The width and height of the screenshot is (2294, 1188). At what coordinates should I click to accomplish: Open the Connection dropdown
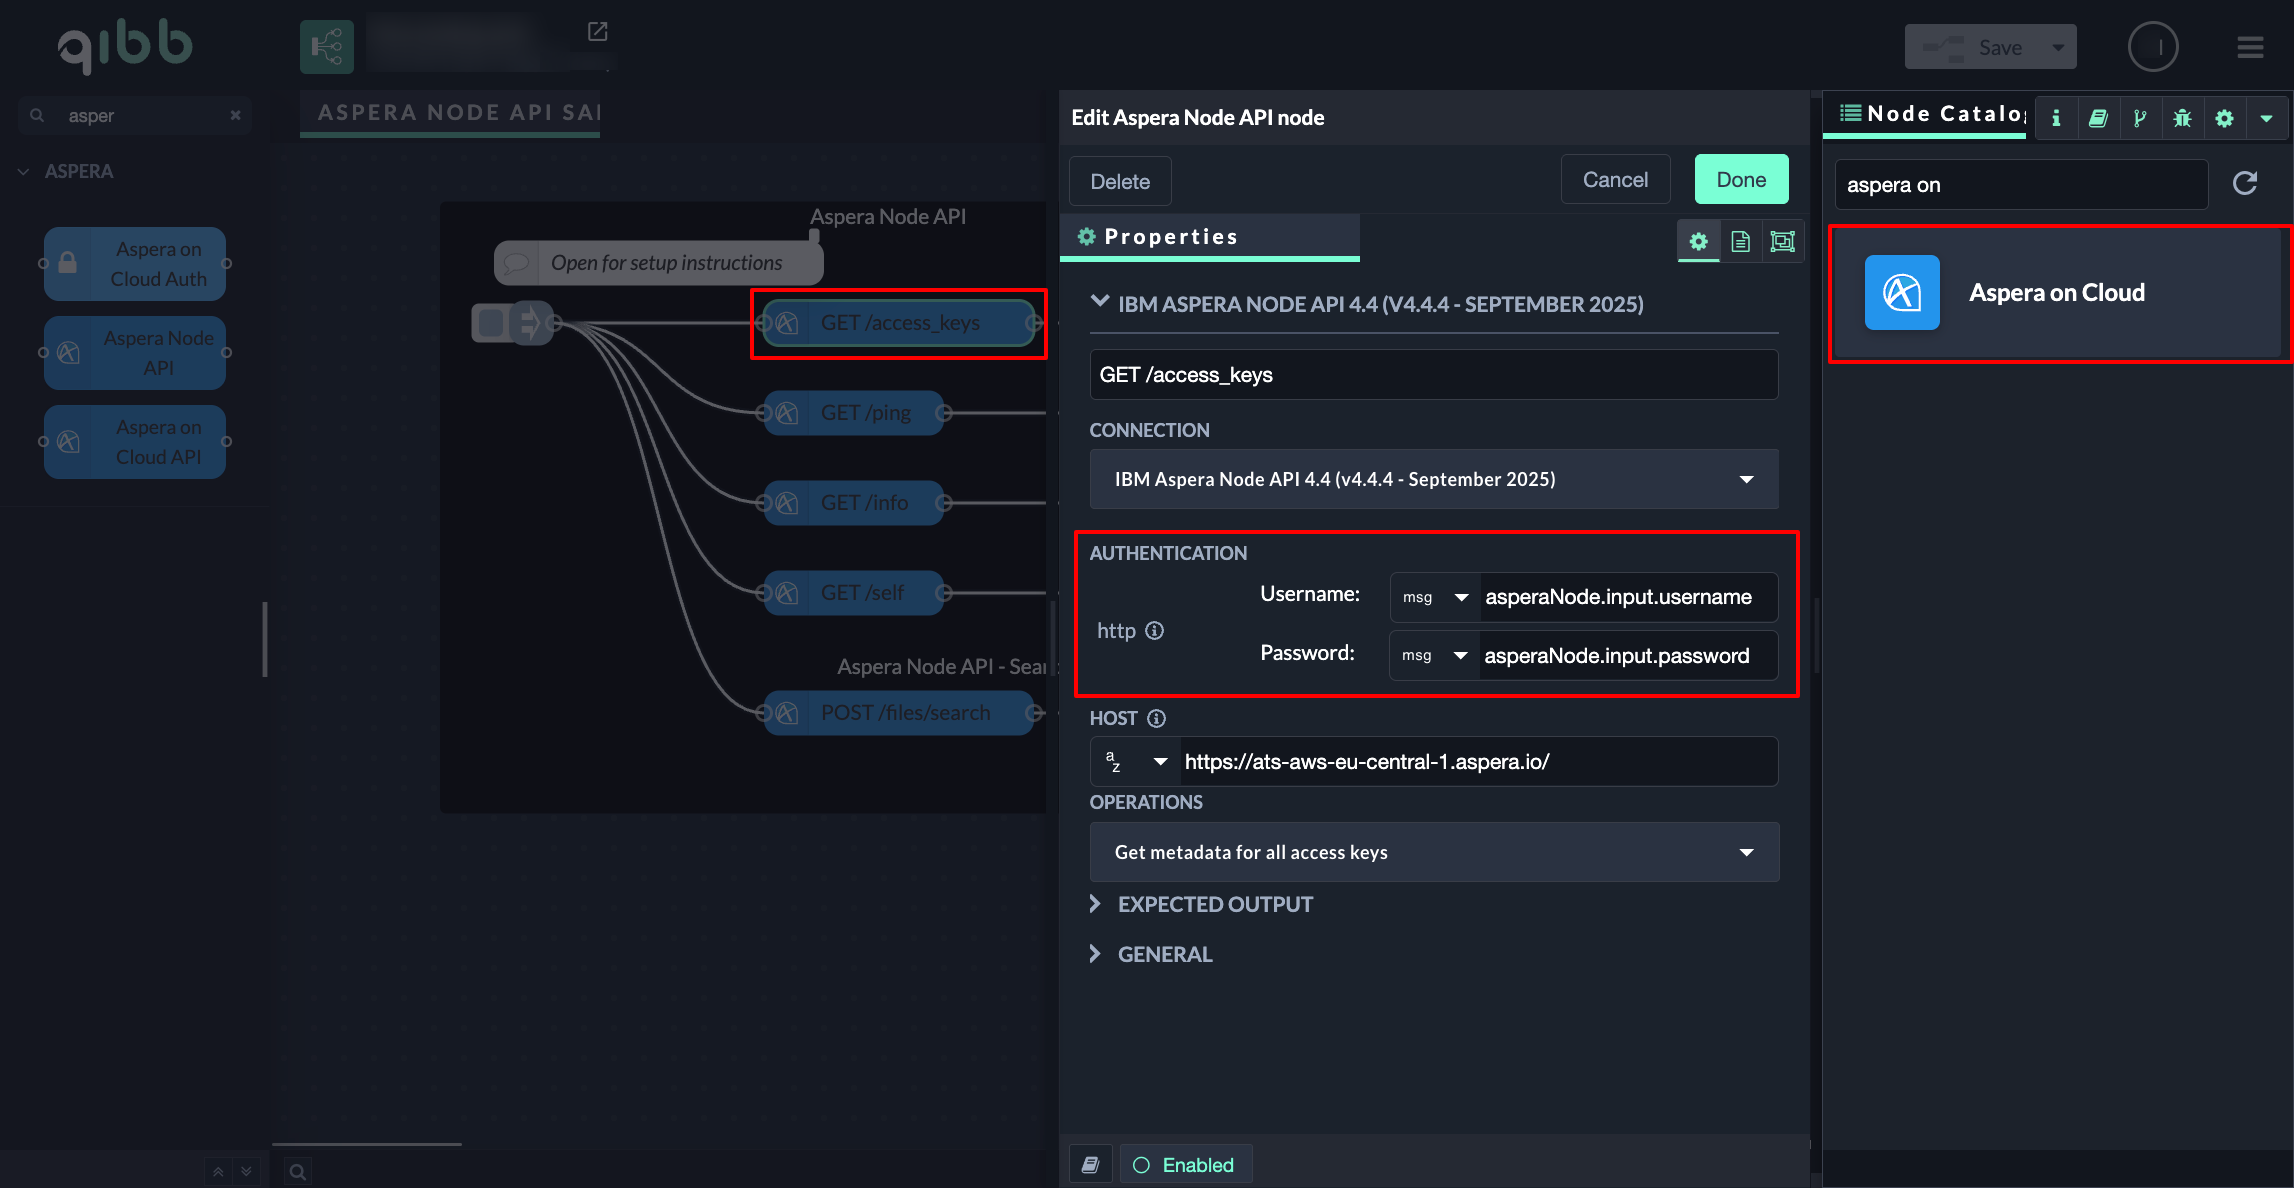coord(1433,479)
